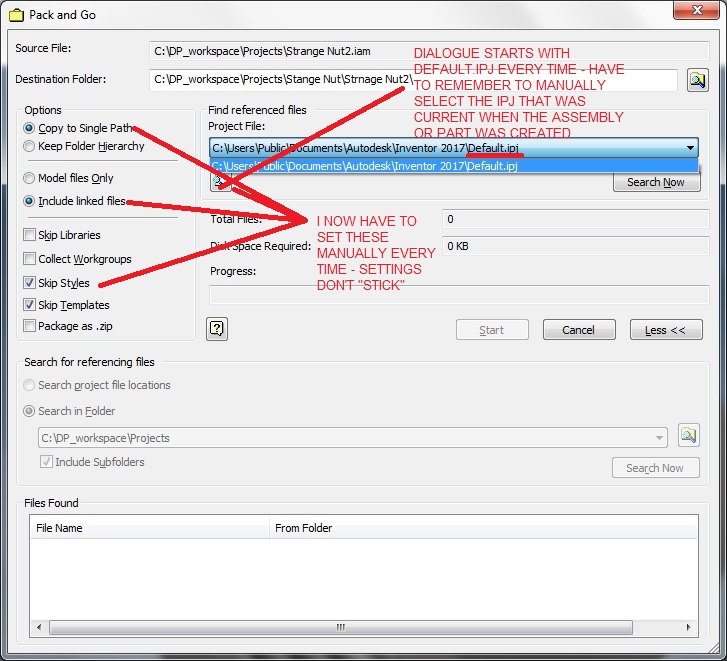
Task: Tick the Collect Workgroups checkbox
Action: click(x=29, y=259)
